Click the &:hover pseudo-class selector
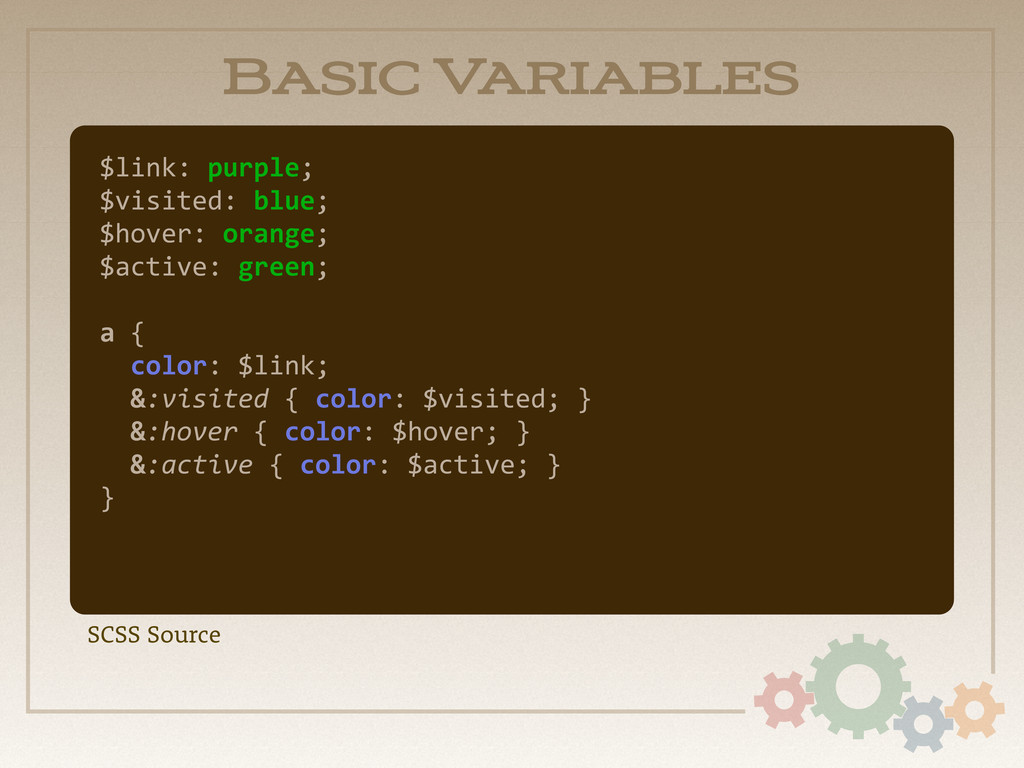This screenshot has height=768, width=1024. pos(184,432)
